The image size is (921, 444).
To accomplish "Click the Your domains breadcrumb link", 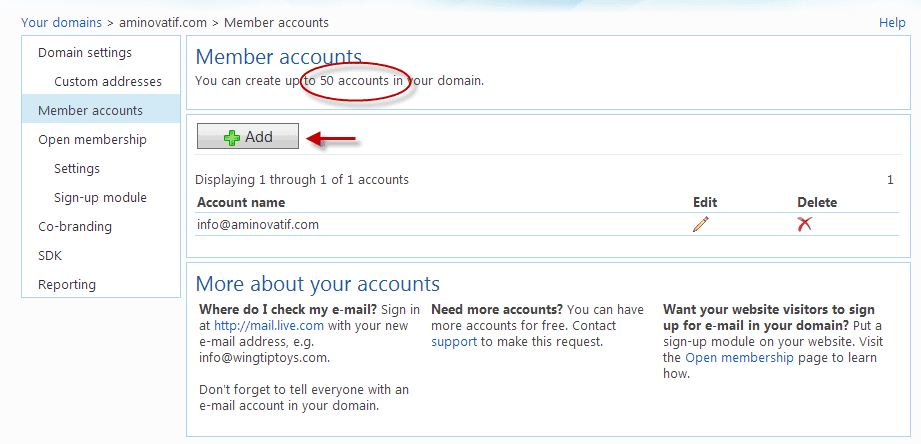I will pos(61,22).
